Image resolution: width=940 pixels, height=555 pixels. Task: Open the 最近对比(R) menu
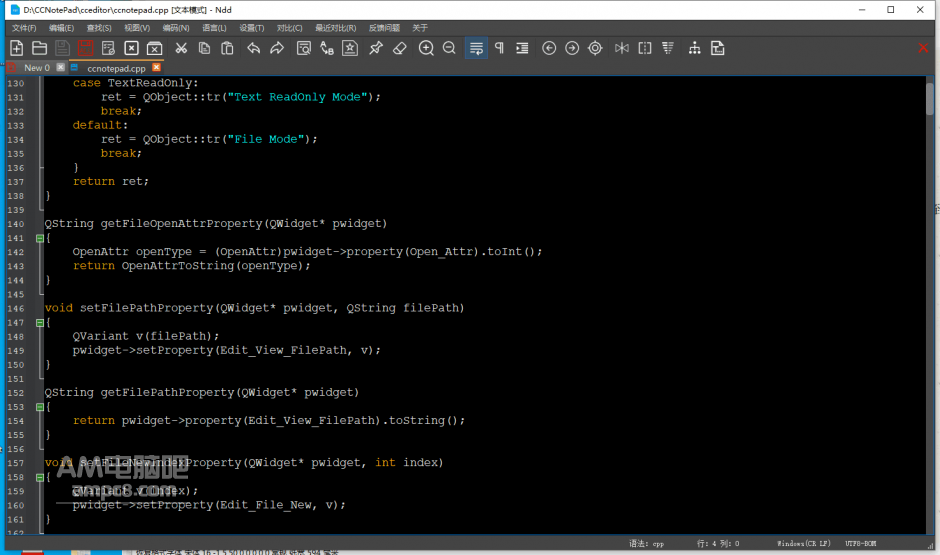336,28
